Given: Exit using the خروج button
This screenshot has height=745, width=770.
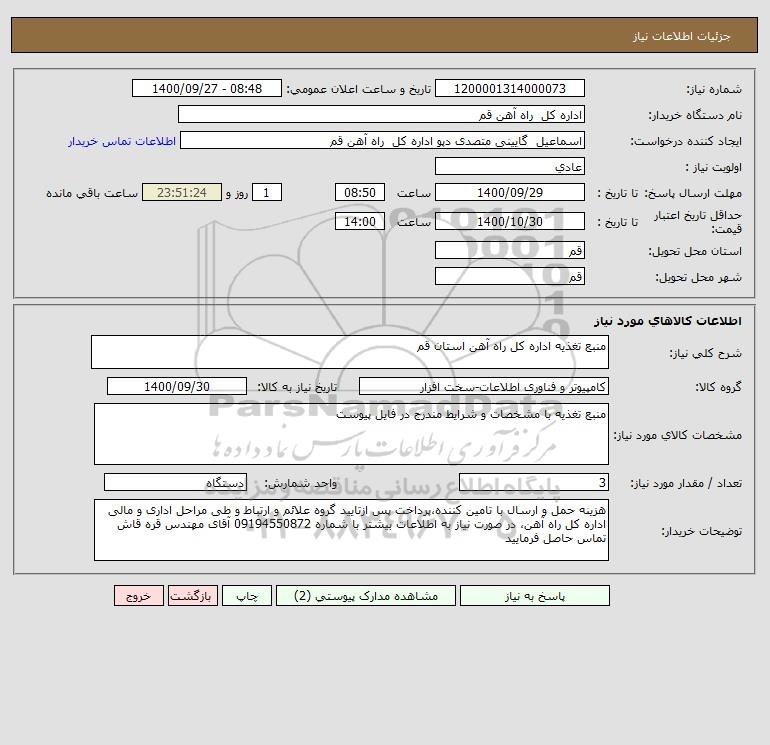Looking at the screenshot, I should (x=139, y=596).
